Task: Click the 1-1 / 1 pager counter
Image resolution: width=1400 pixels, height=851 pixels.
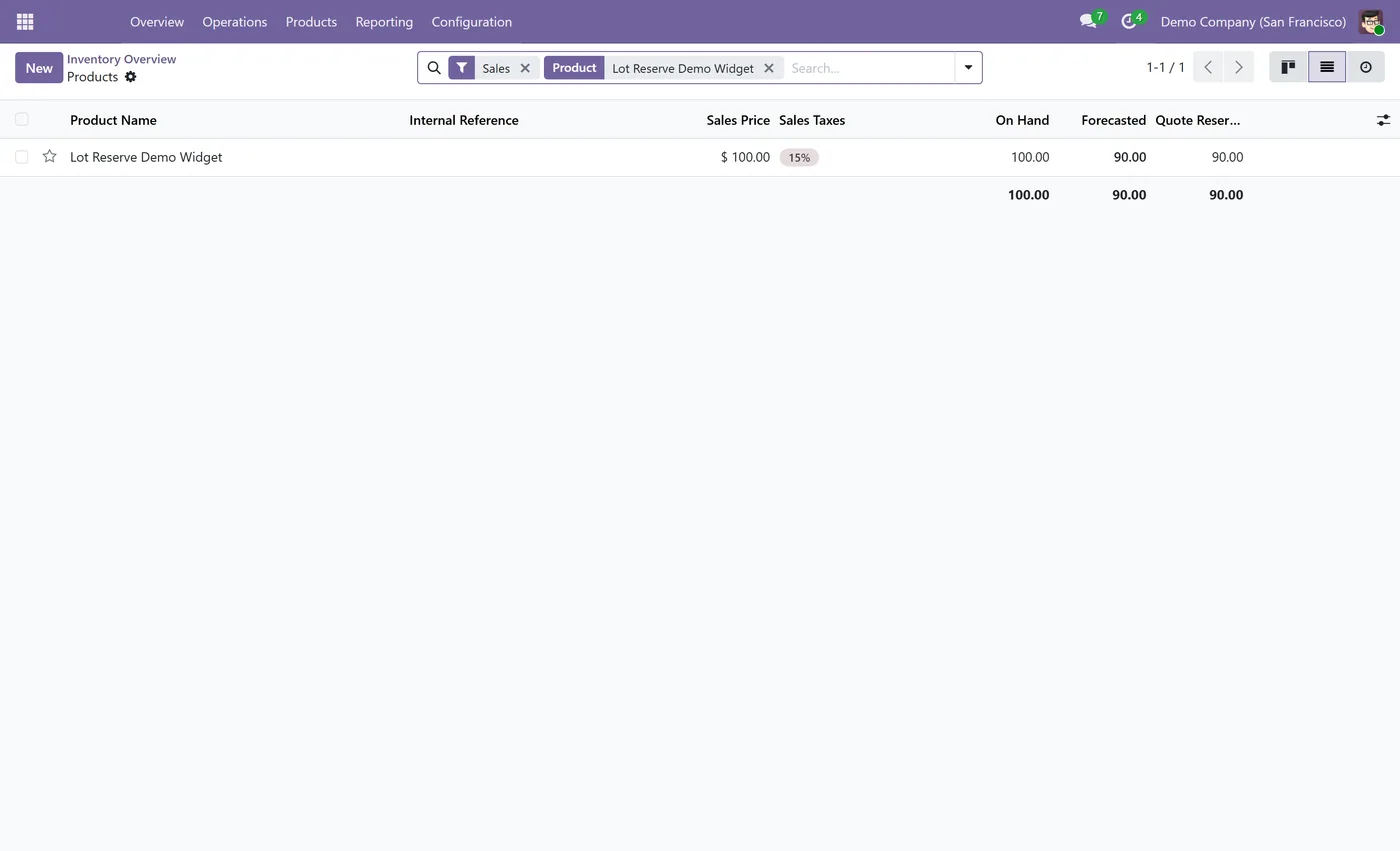Action: point(1165,67)
